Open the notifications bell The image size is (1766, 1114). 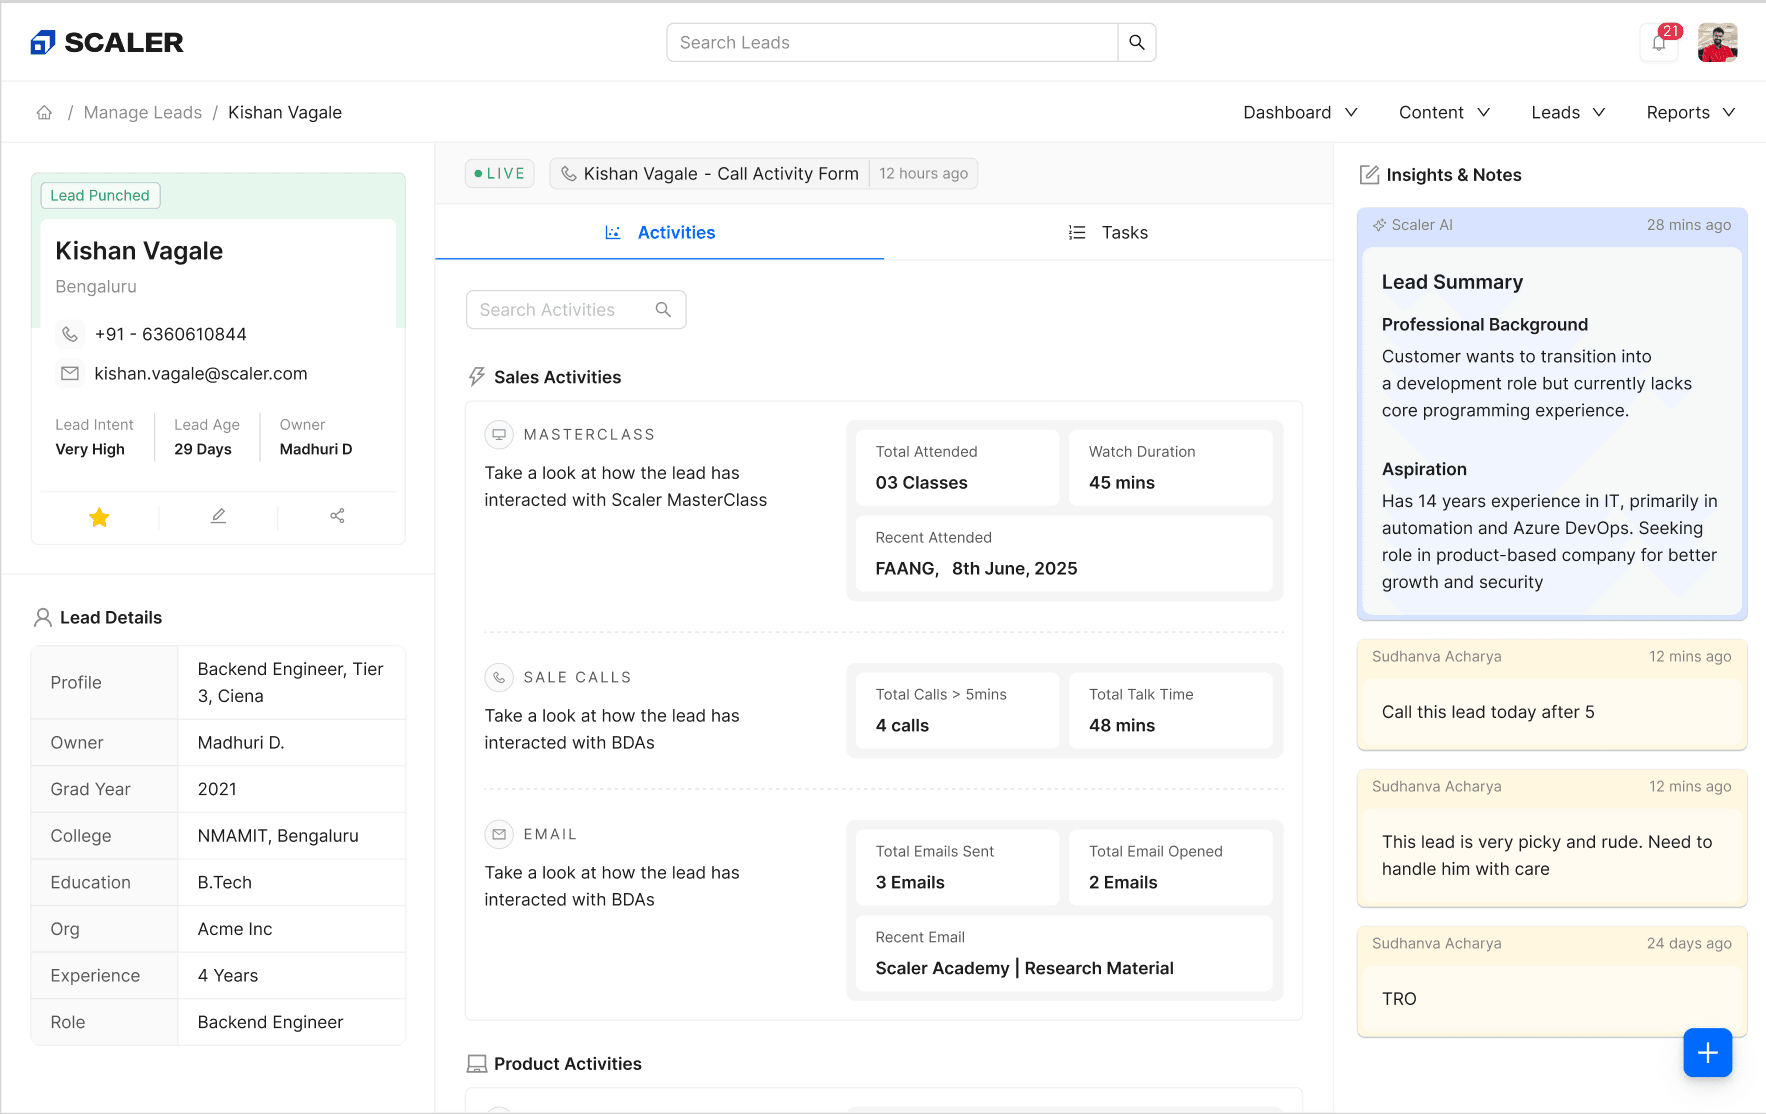click(1660, 43)
